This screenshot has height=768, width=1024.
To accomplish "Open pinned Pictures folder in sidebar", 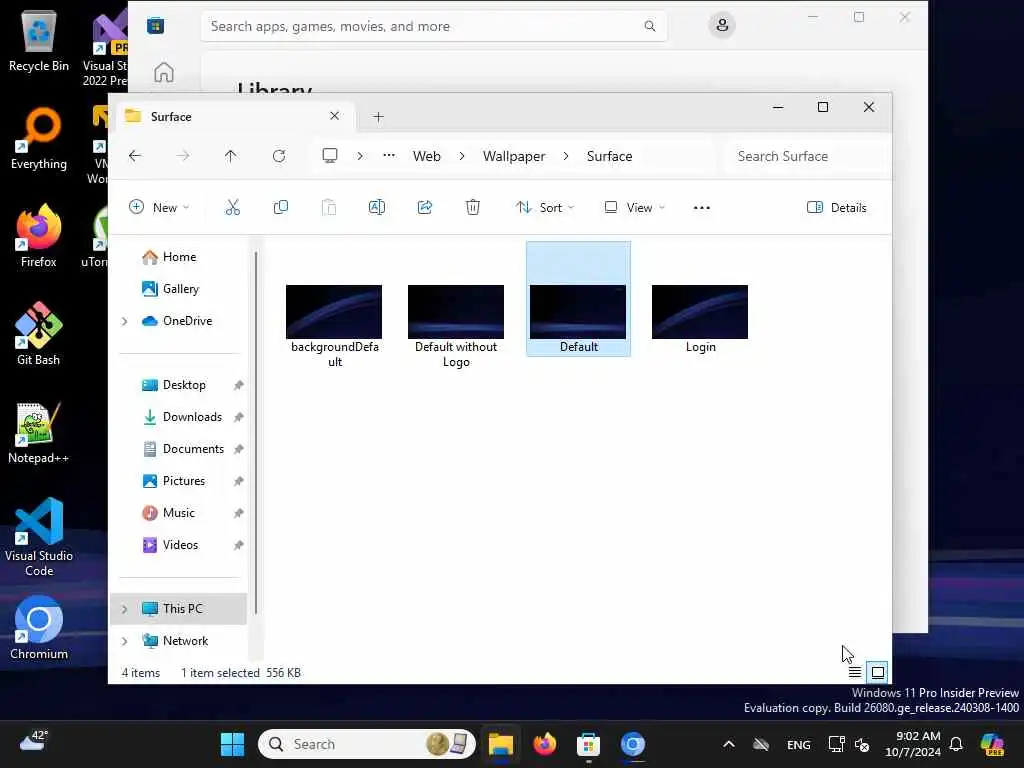I will coord(184,481).
